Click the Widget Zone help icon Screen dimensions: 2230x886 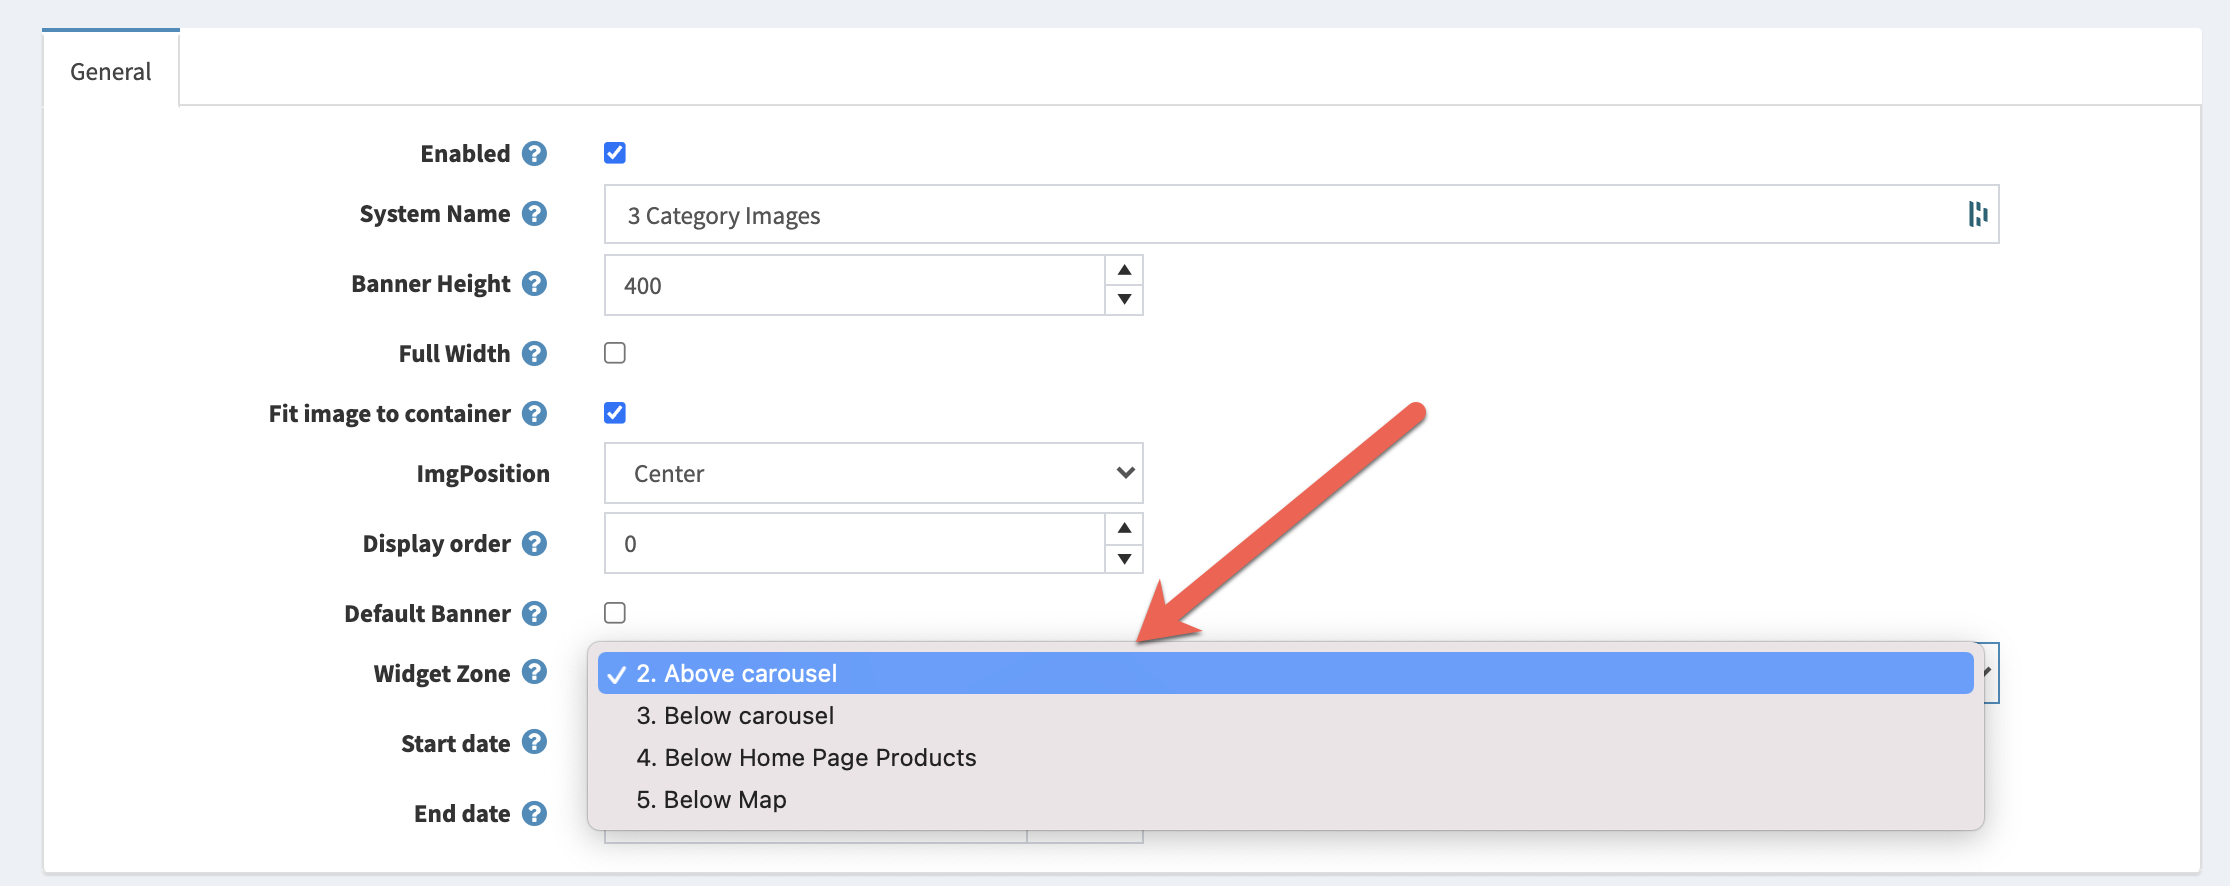535,672
